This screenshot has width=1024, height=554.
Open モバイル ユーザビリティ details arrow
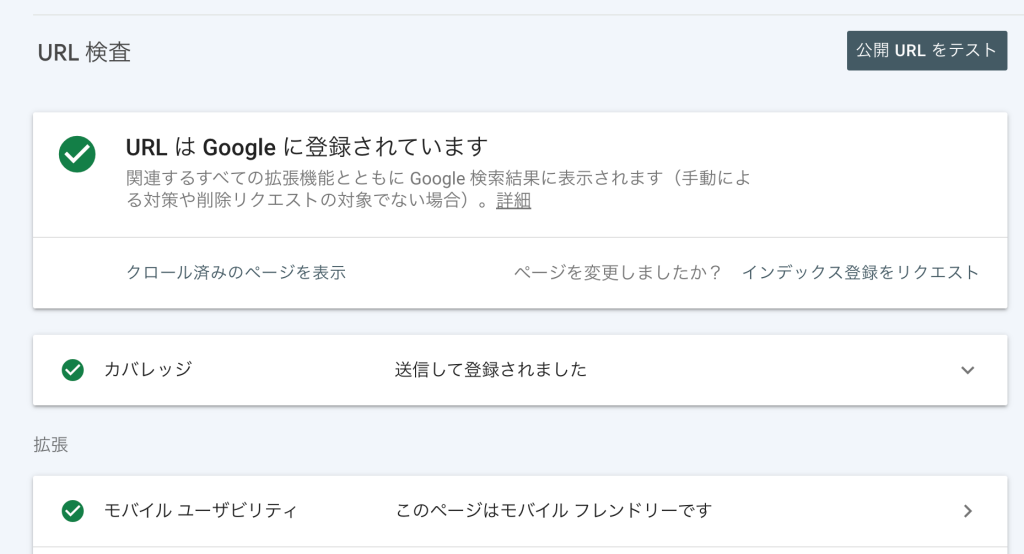pos(968,511)
